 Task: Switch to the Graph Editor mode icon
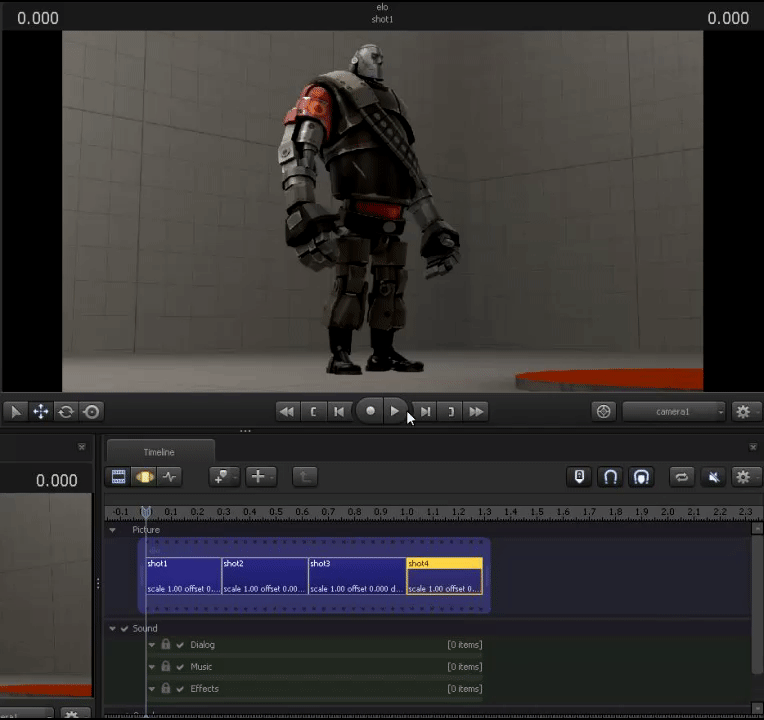(170, 477)
